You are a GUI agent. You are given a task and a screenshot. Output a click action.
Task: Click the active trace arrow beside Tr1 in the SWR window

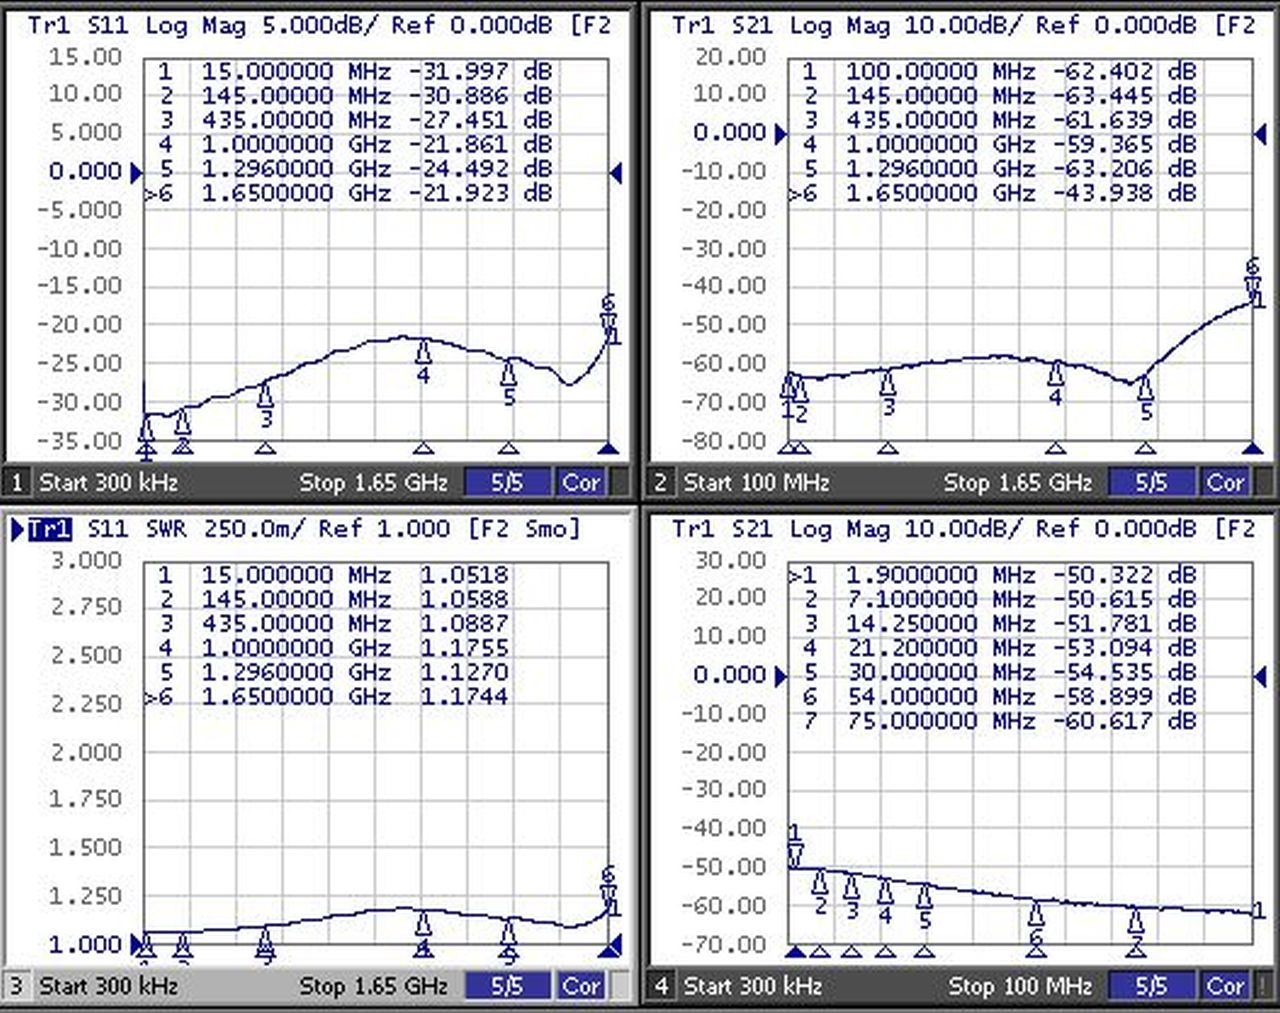tap(17, 529)
